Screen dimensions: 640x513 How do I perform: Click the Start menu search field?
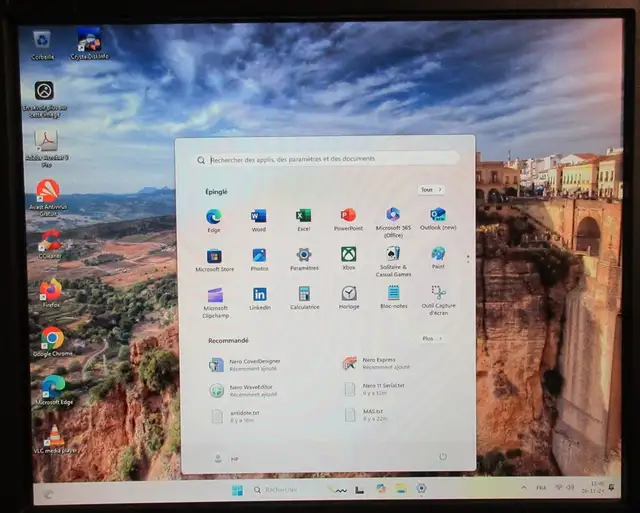click(x=327, y=159)
